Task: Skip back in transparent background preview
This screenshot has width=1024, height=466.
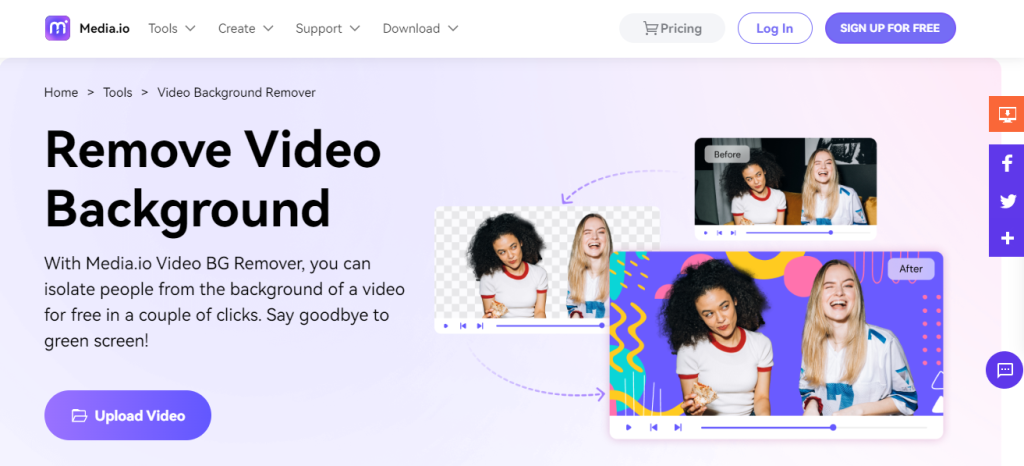Action: click(463, 326)
